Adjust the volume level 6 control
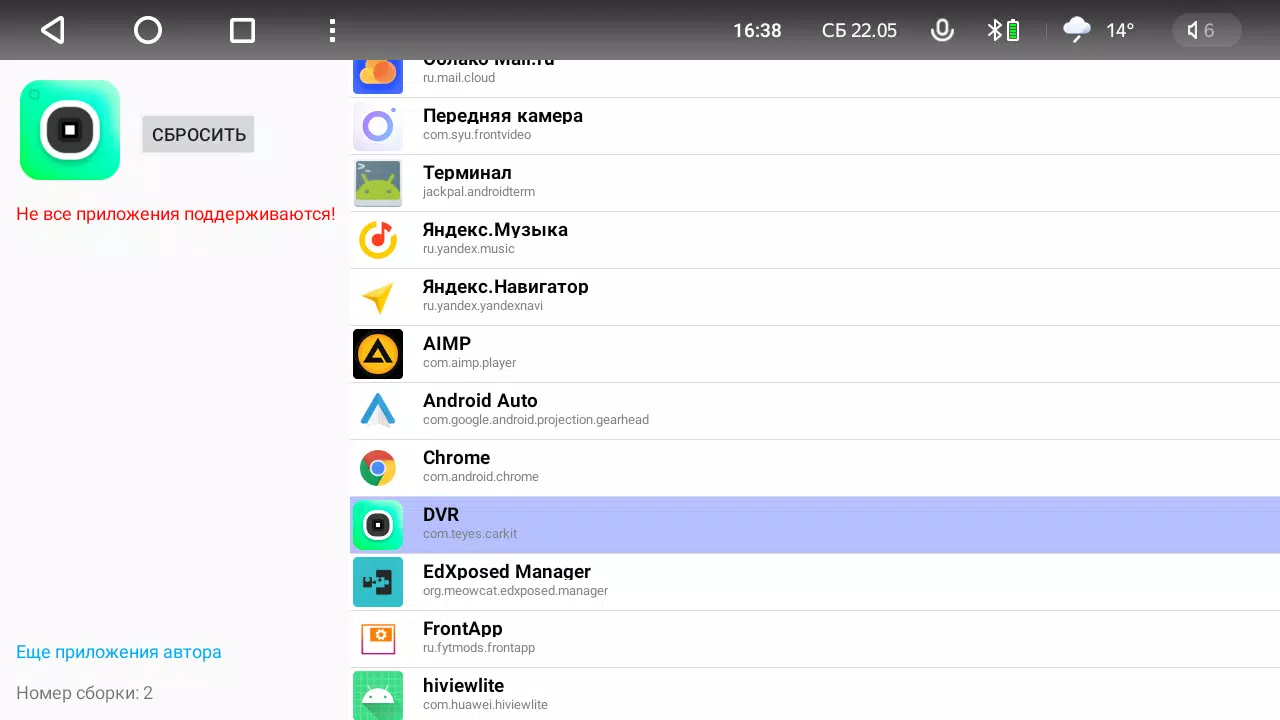 (x=1206, y=30)
